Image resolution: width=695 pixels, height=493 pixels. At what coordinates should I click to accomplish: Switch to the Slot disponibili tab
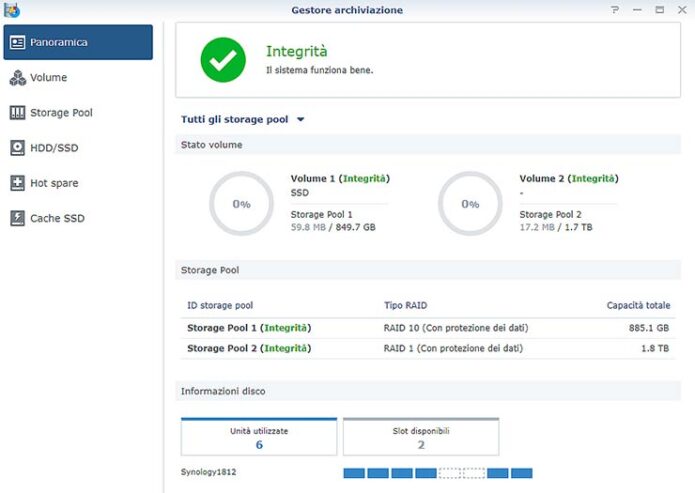(420, 437)
